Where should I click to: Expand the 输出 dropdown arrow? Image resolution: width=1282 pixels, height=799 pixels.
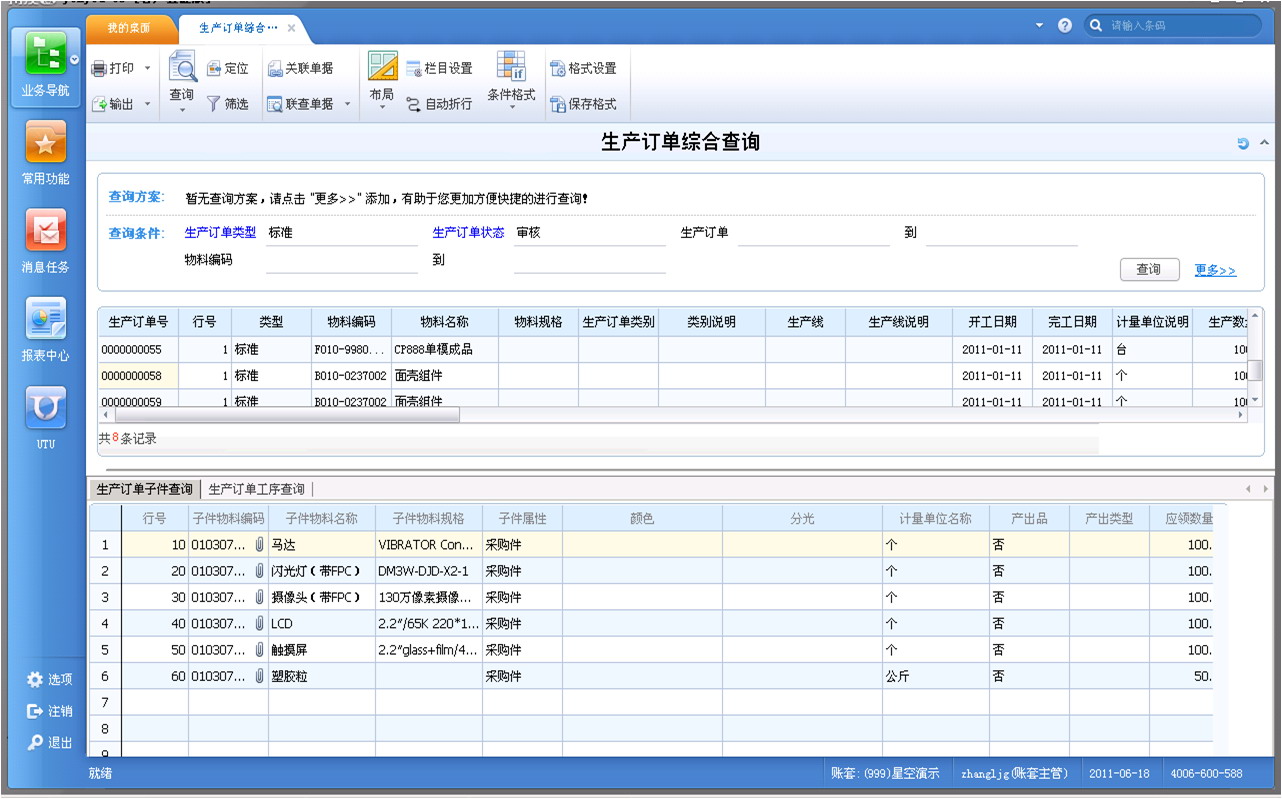click(148, 104)
